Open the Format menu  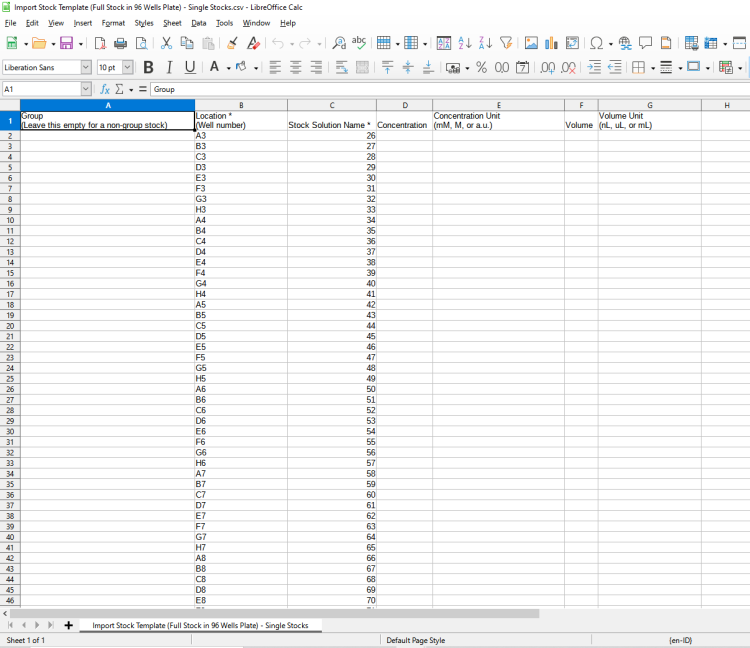click(113, 22)
